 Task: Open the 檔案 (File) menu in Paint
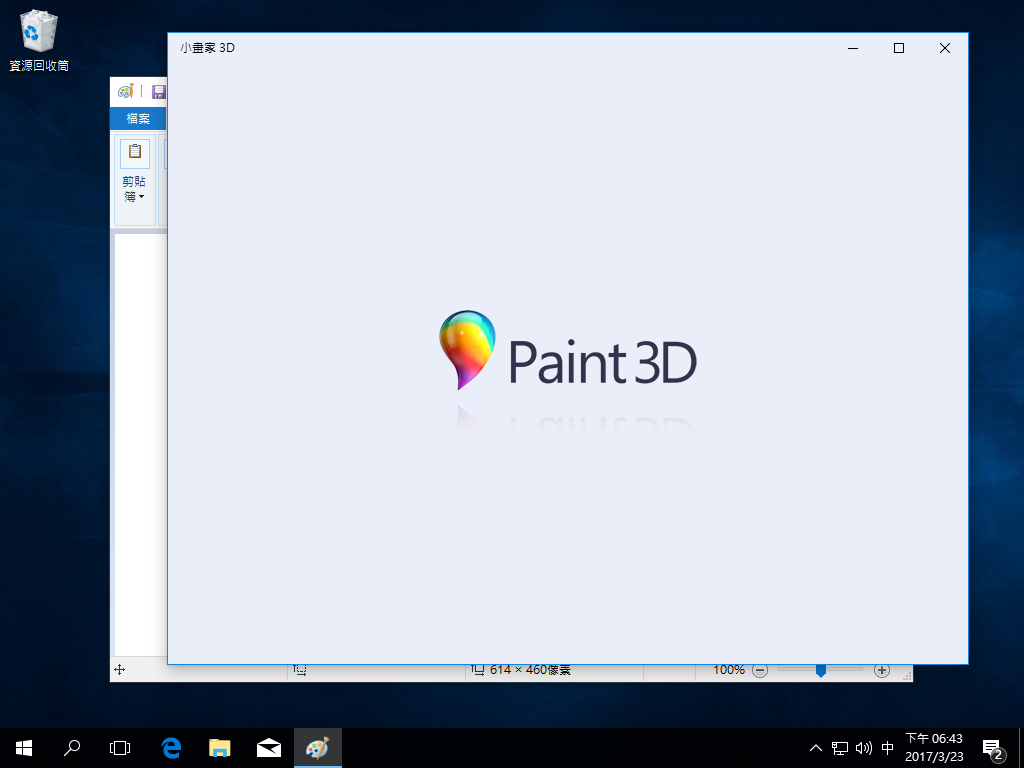coord(138,119)
